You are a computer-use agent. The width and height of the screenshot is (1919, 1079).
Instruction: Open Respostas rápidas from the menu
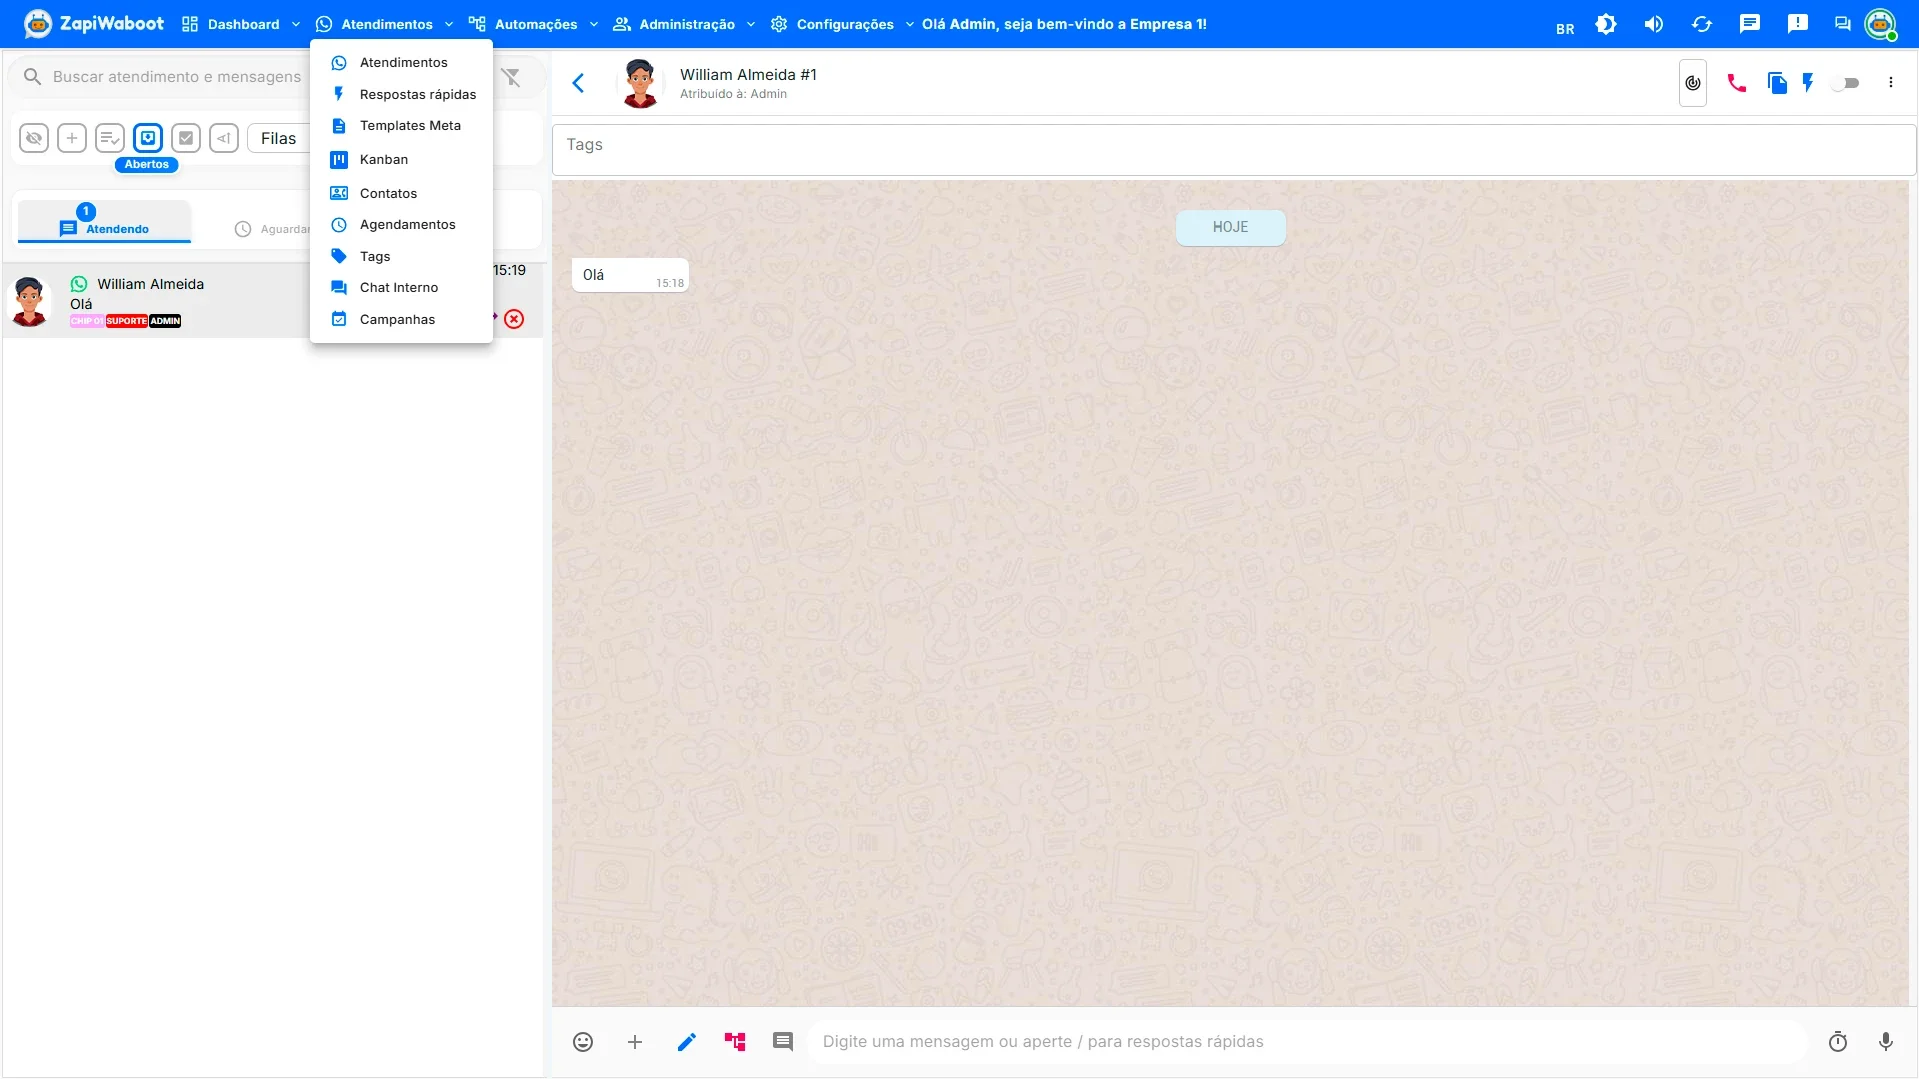pos(401,94)
